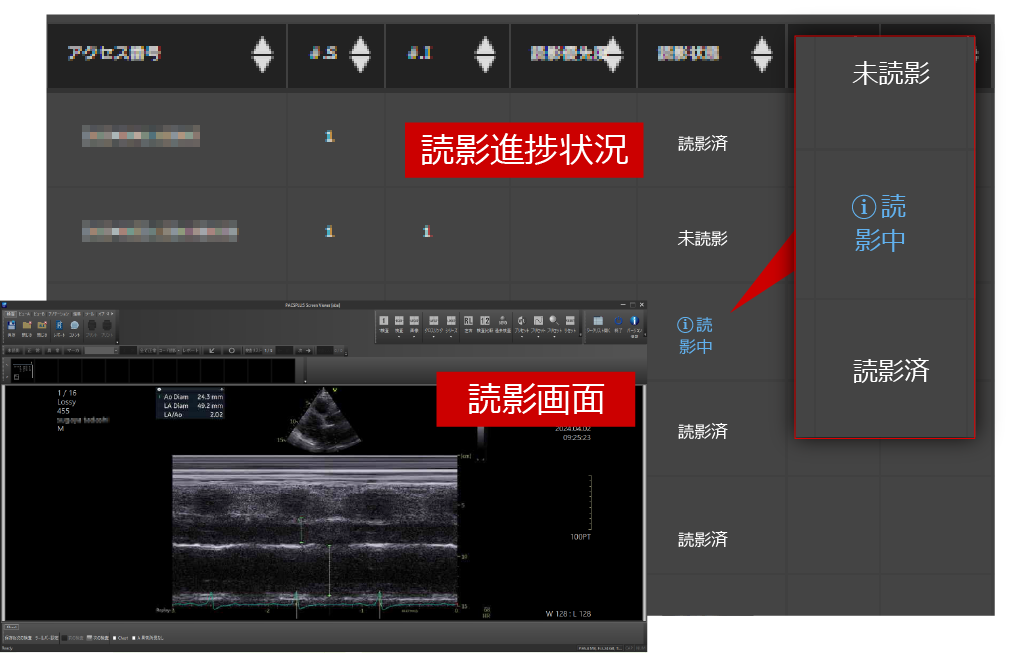The height and width of the screenshot is (653, 1013).
Task: Choose 読影済 in the status popup
Action: [890, 371]
